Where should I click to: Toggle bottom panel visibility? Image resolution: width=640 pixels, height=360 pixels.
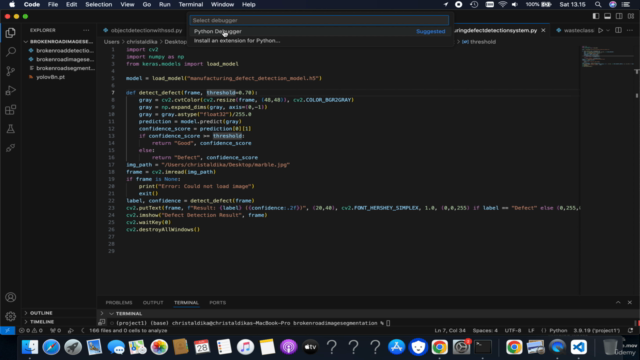tap(607, 16)
